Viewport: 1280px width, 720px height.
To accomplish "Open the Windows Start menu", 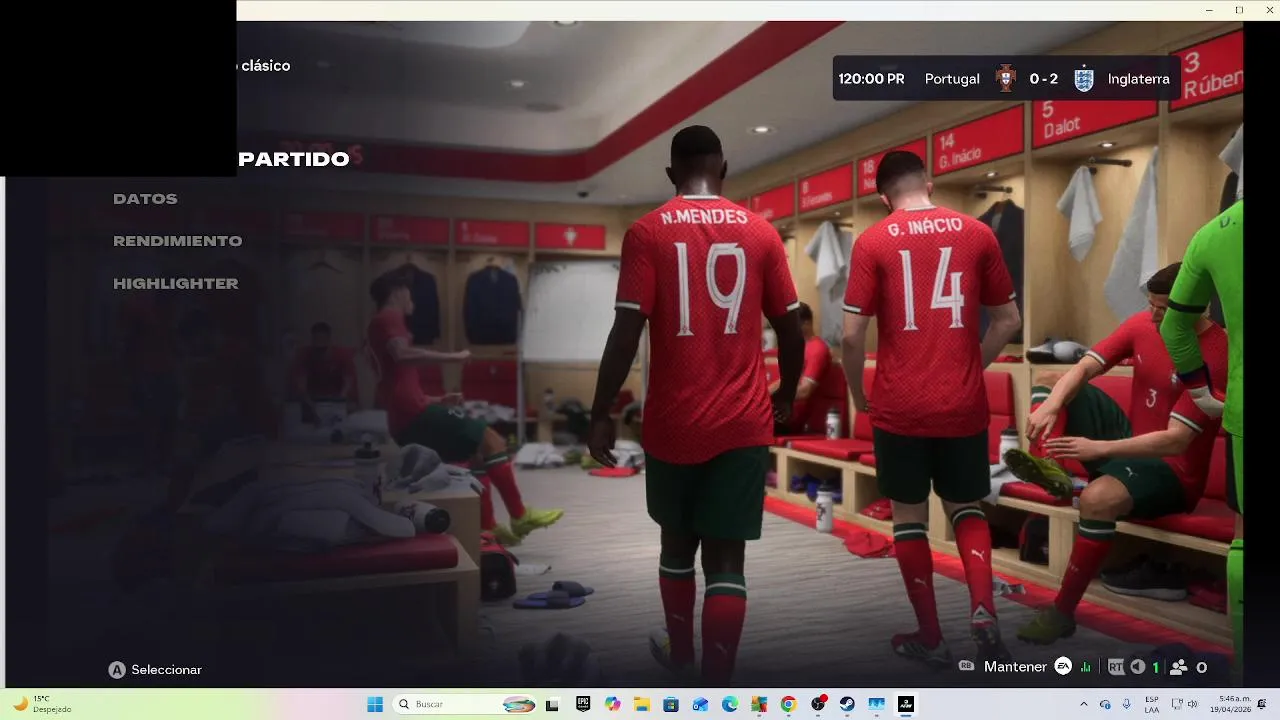I will tap(375, 704).
